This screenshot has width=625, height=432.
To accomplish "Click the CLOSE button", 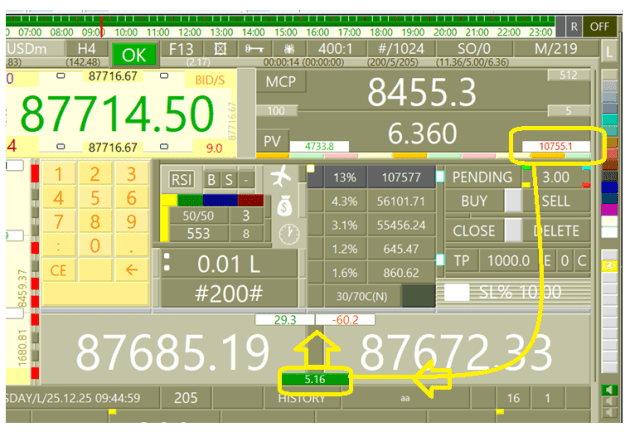I will (474, 230).
